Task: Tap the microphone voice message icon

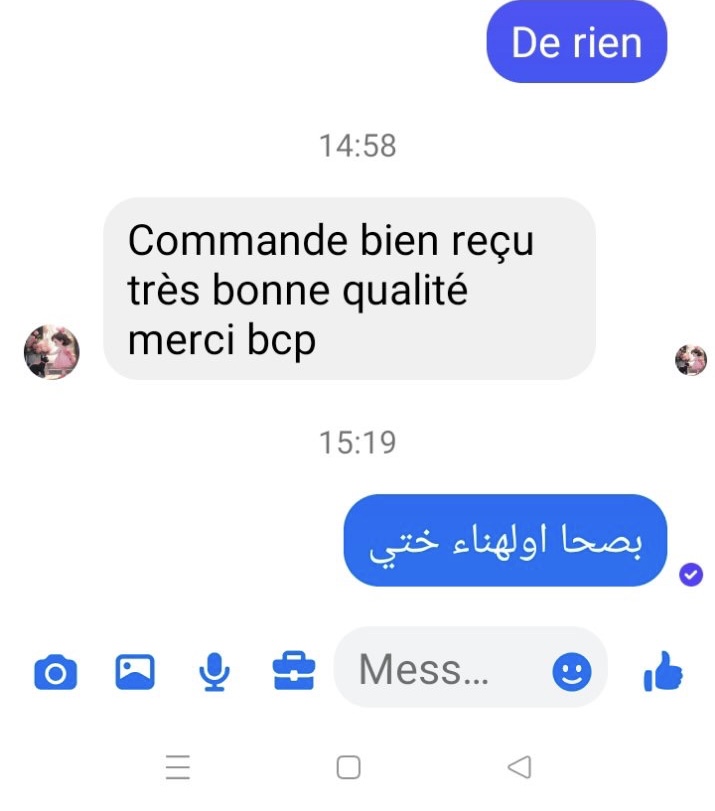Action: point(214,671)
